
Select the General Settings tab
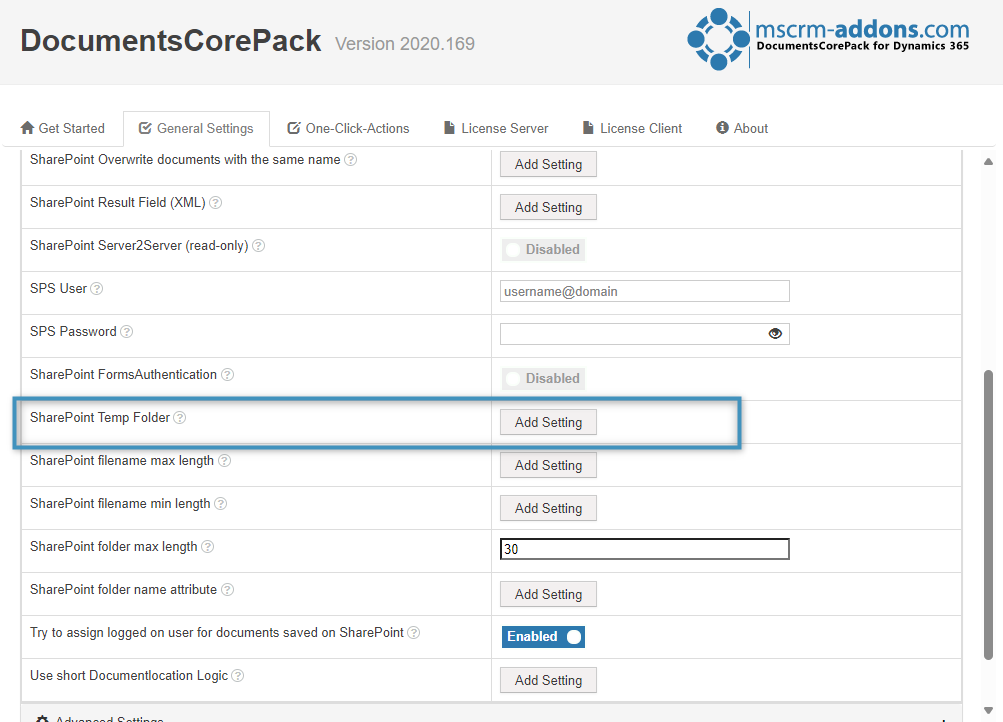pos(196,129)
